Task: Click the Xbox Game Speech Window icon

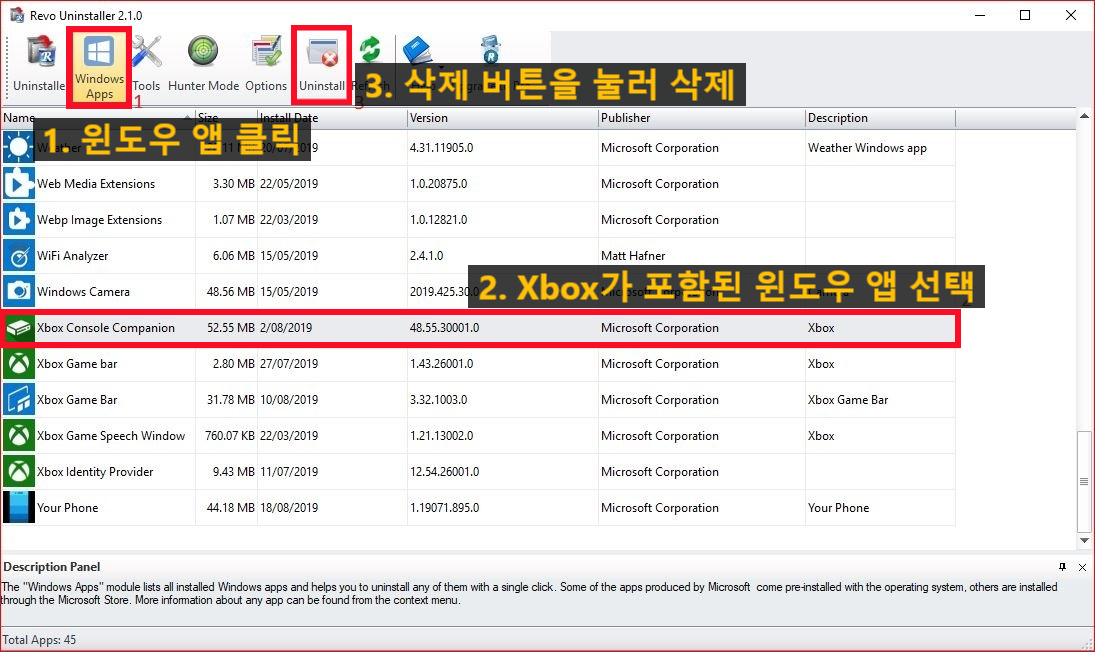Action: 18,436
